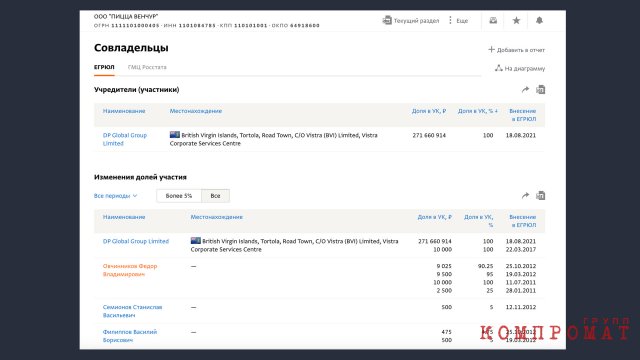Image resolution: width=640 pixels, height=360 pixels.
Task: Sort share changes by Доля в УК, ₽ header
Action: [434, 217]
